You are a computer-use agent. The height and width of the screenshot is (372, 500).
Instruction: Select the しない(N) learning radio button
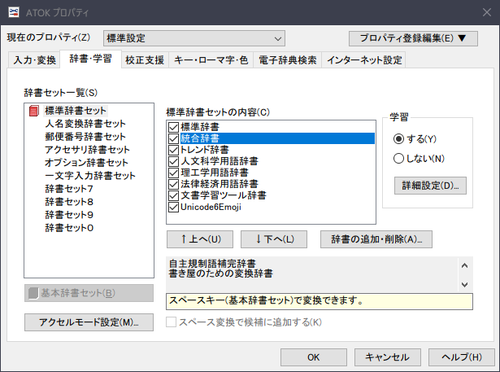point(399,158)
